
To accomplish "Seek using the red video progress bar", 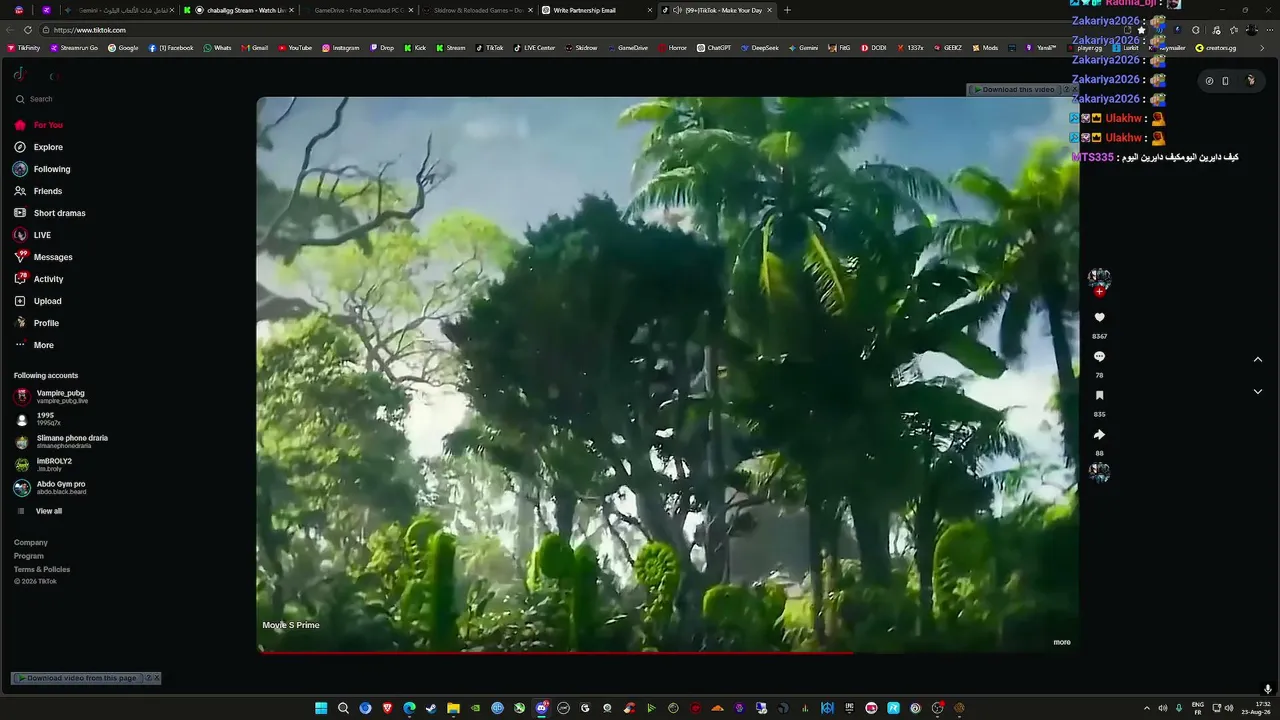I will pos(667,652).
